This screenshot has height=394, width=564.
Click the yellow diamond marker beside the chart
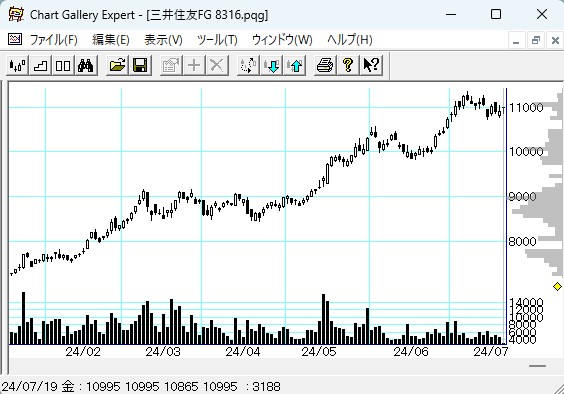coord(557,286)
